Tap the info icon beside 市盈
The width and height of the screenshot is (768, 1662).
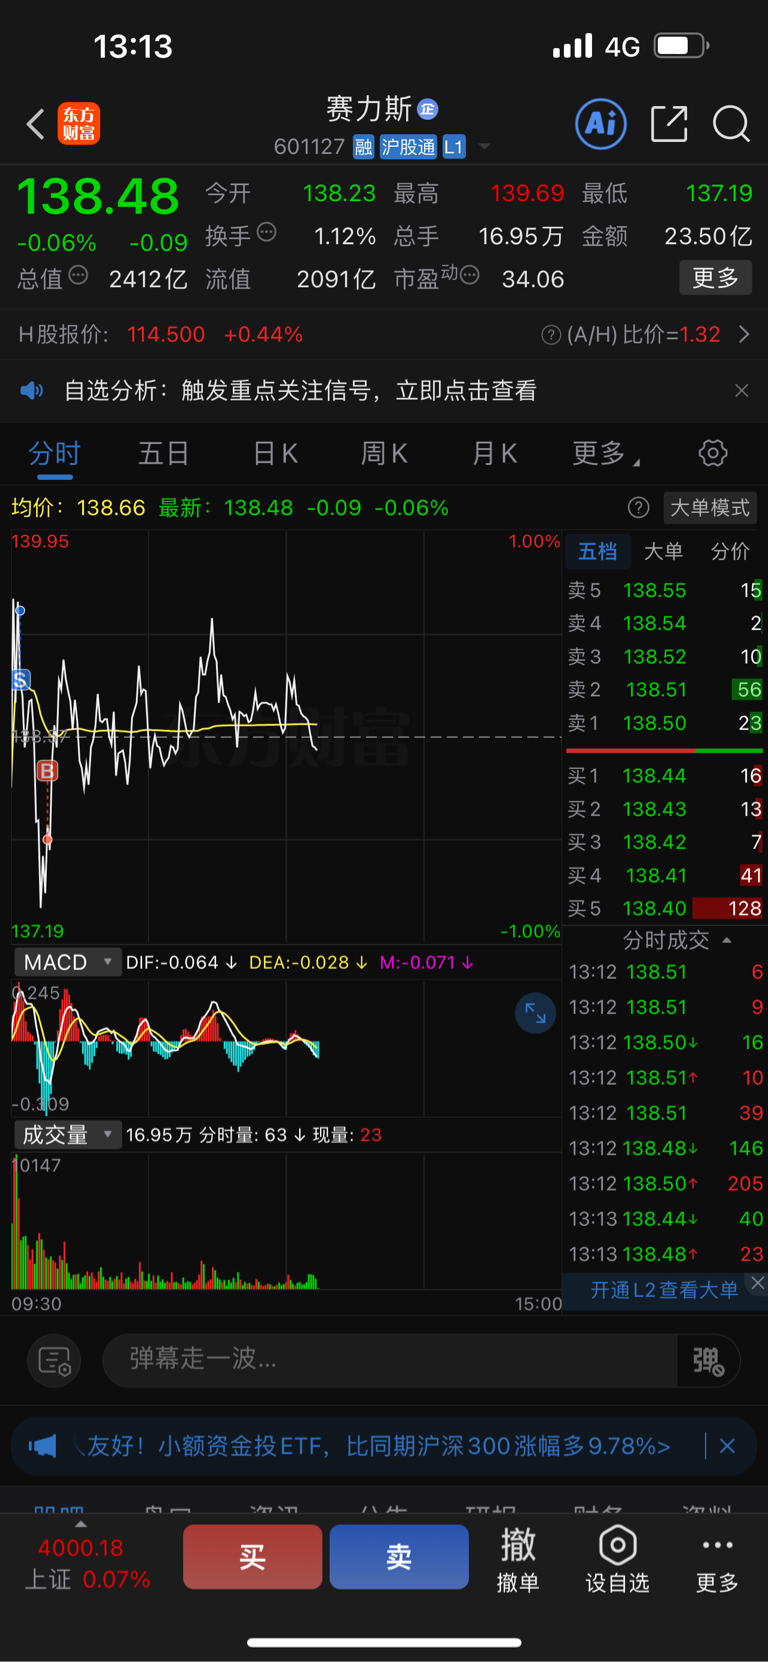point(469,275)
